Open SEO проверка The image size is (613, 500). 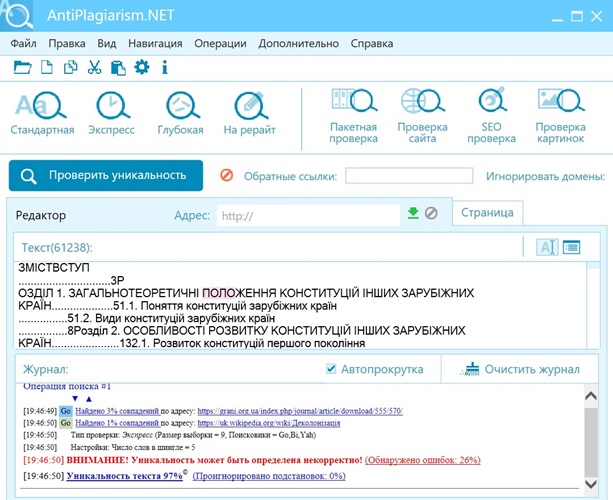pyautogui.click(x=491, y=116)
